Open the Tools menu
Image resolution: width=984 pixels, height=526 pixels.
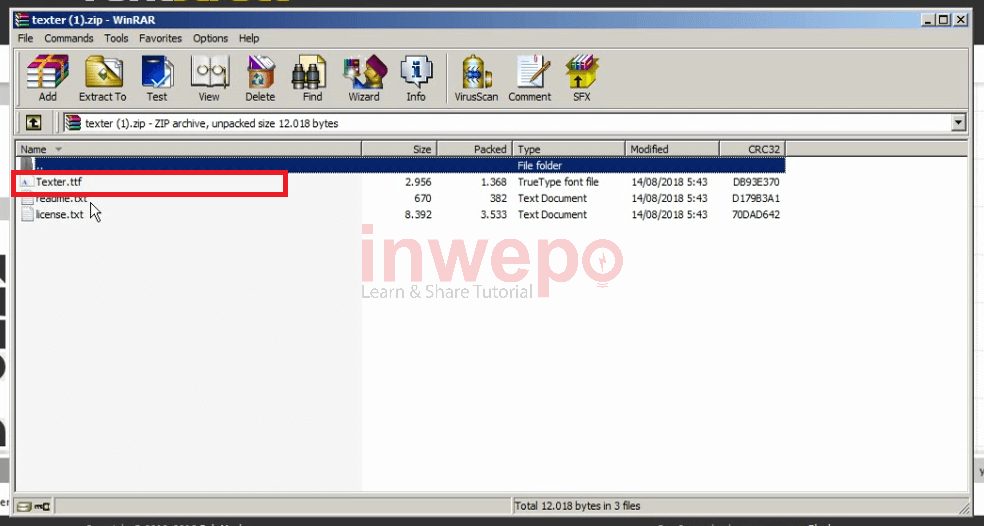coord(116,38)
